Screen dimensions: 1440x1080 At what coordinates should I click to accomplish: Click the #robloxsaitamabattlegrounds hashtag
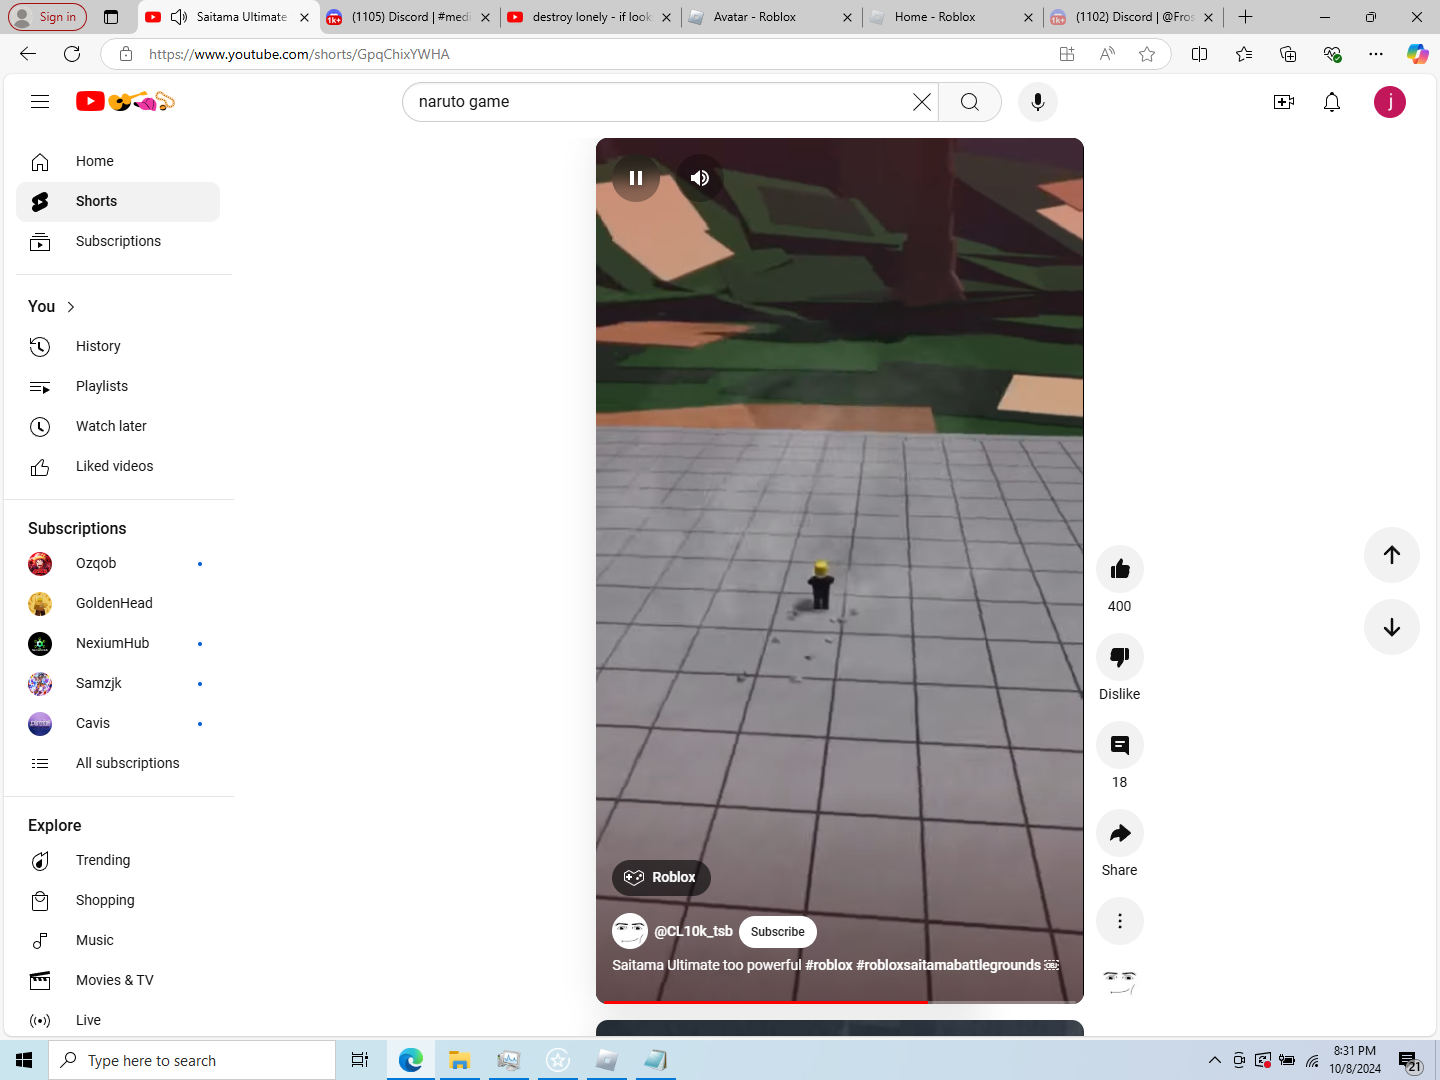(x=948, y=965)
